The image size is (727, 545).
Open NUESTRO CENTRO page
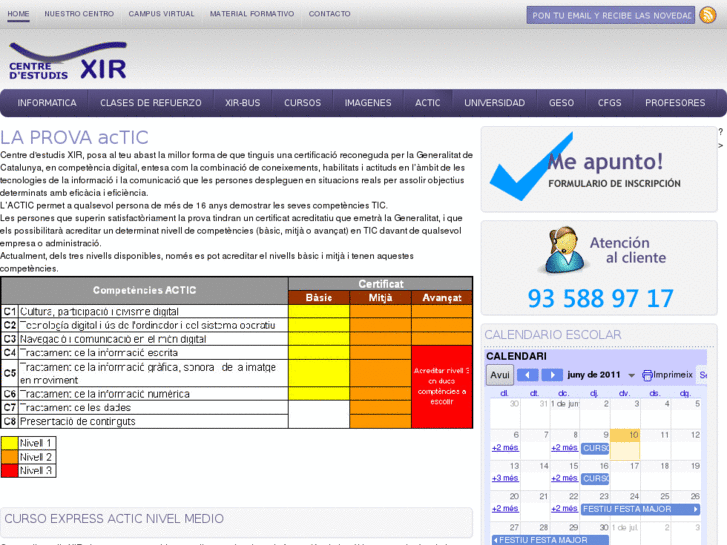(x=79, y=14)
